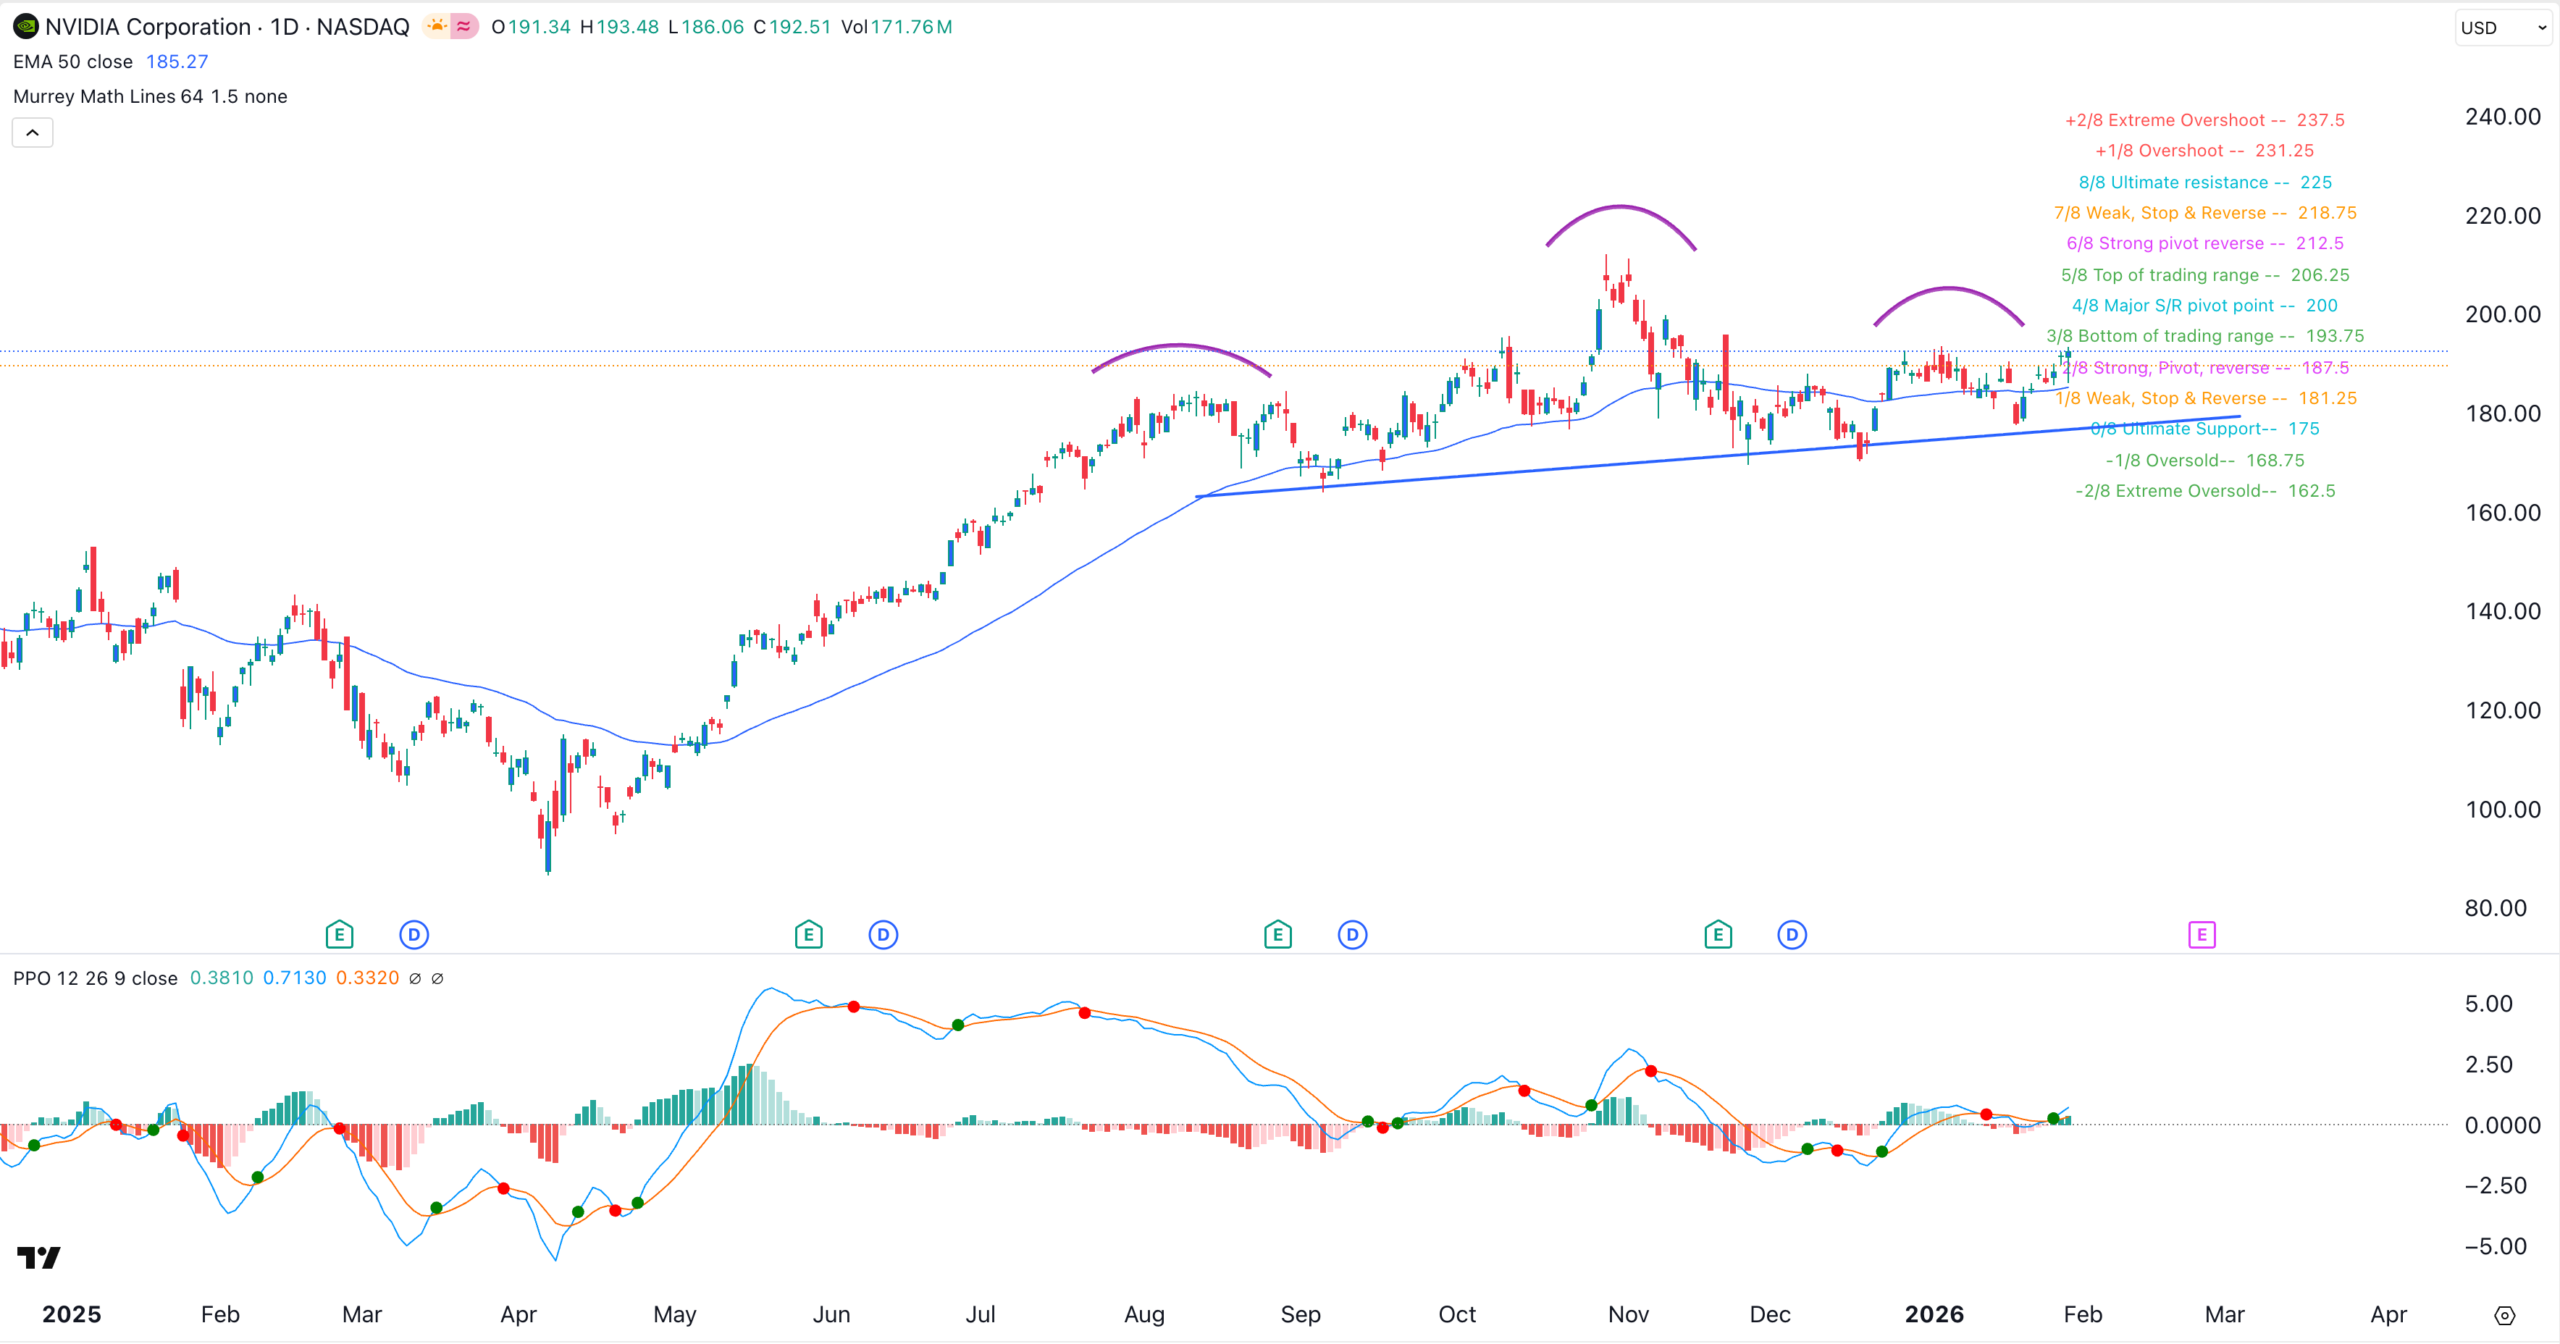The height and width of the screenshot is (1344, 2560).
Task: Click the first green earnings E marker
Action: (x=339, y=935)
